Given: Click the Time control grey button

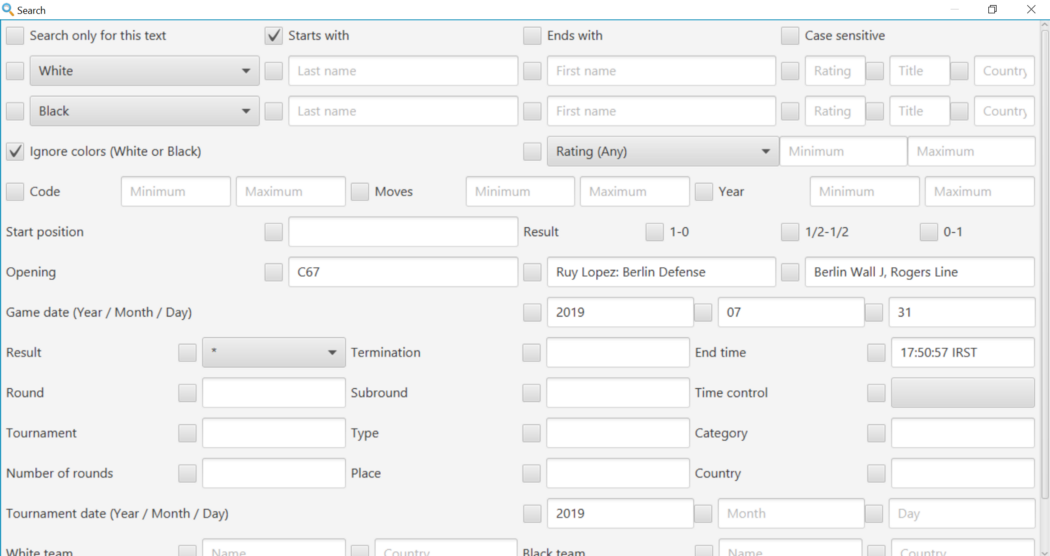Looking at the screenshot, I should 962,393.
